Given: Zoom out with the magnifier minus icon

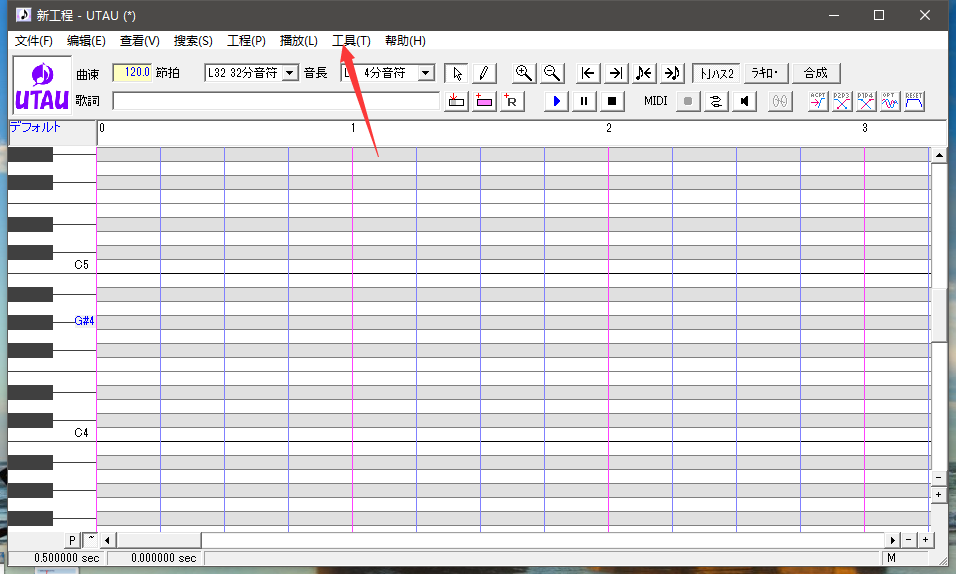Looking at the screenshot, I should pos(552,73).
